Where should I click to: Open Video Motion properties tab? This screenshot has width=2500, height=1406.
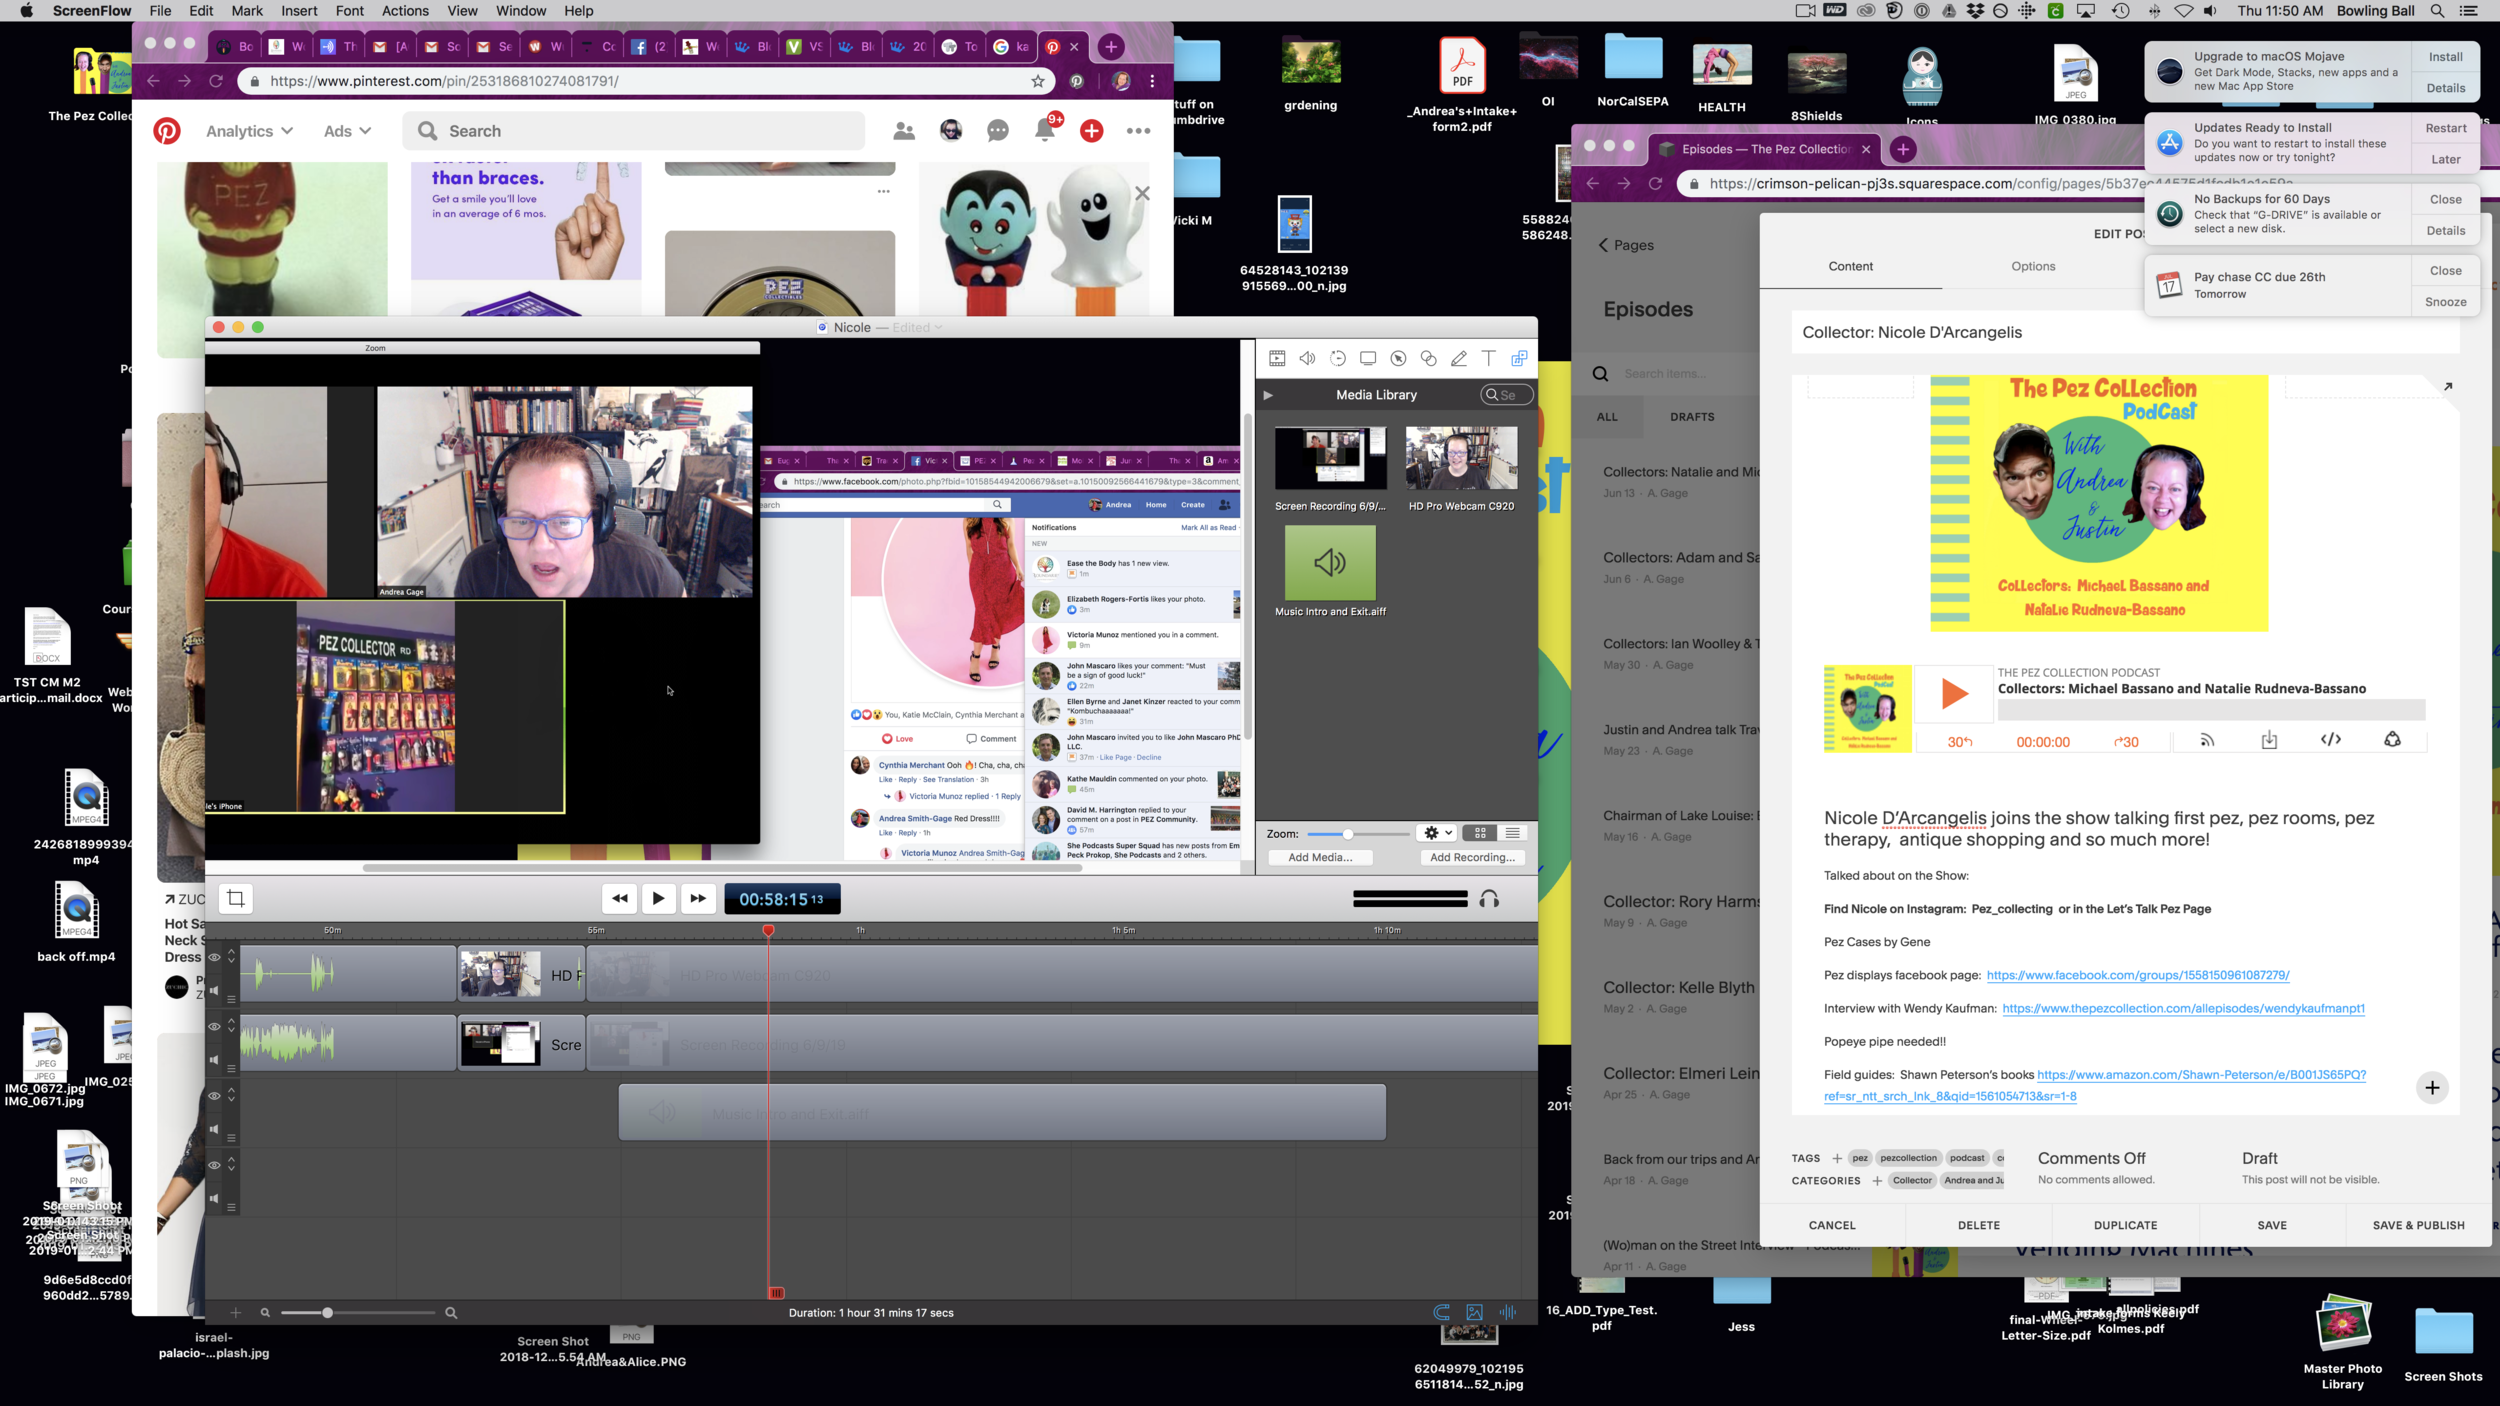1338,358
